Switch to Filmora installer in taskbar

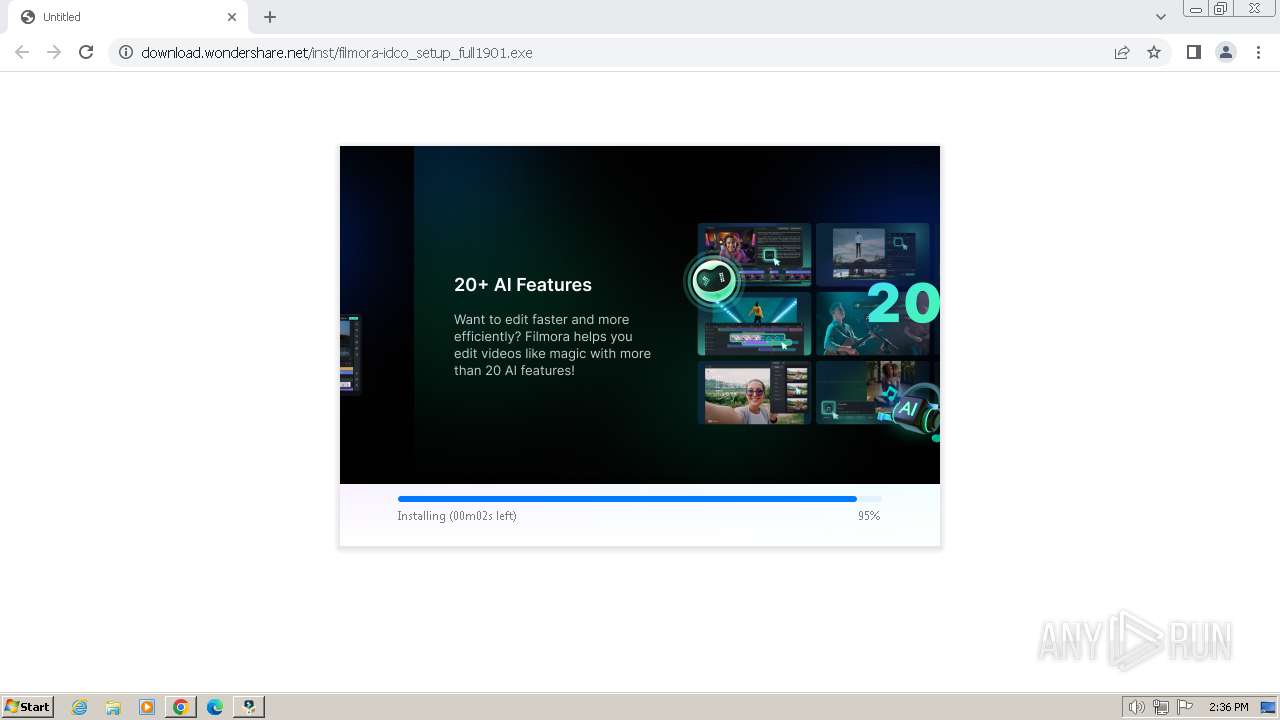248,707
